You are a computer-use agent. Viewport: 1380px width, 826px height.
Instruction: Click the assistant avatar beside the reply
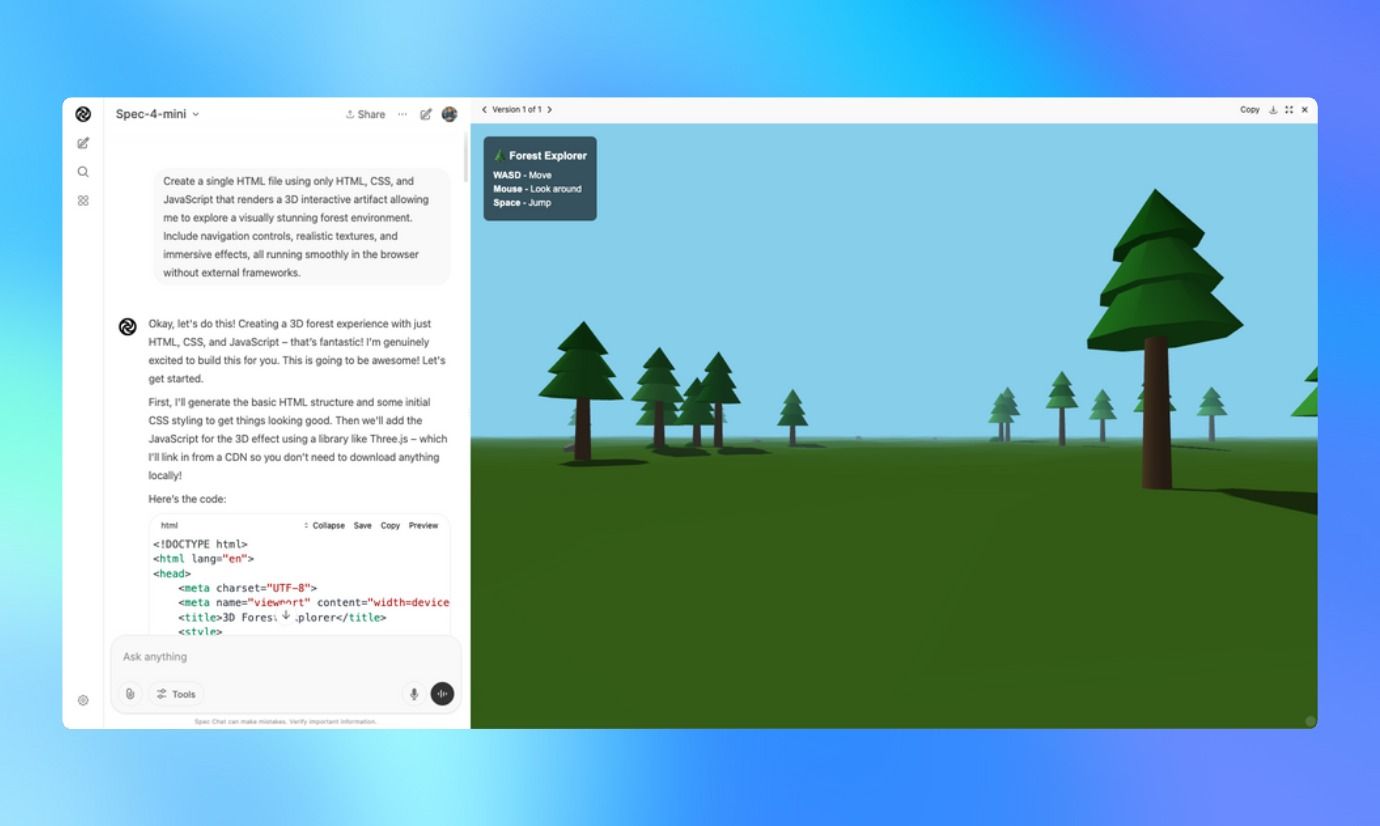pyautogui.click(x=127, y=327)
